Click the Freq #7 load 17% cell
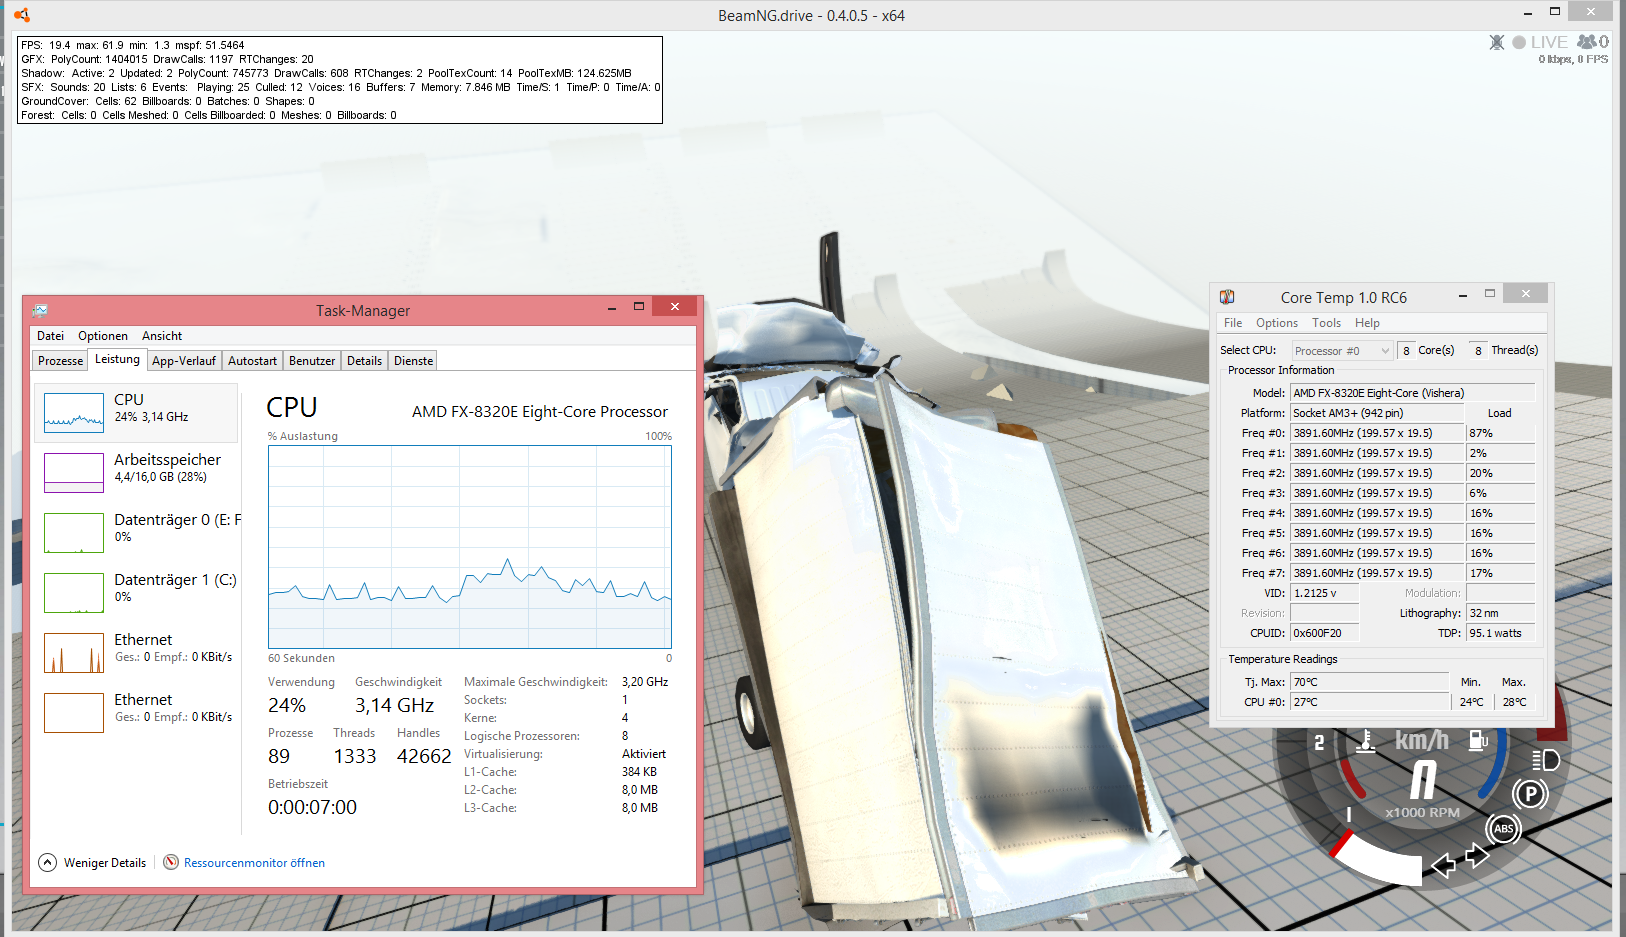 pyautogui.click(x=1500, y=573)
